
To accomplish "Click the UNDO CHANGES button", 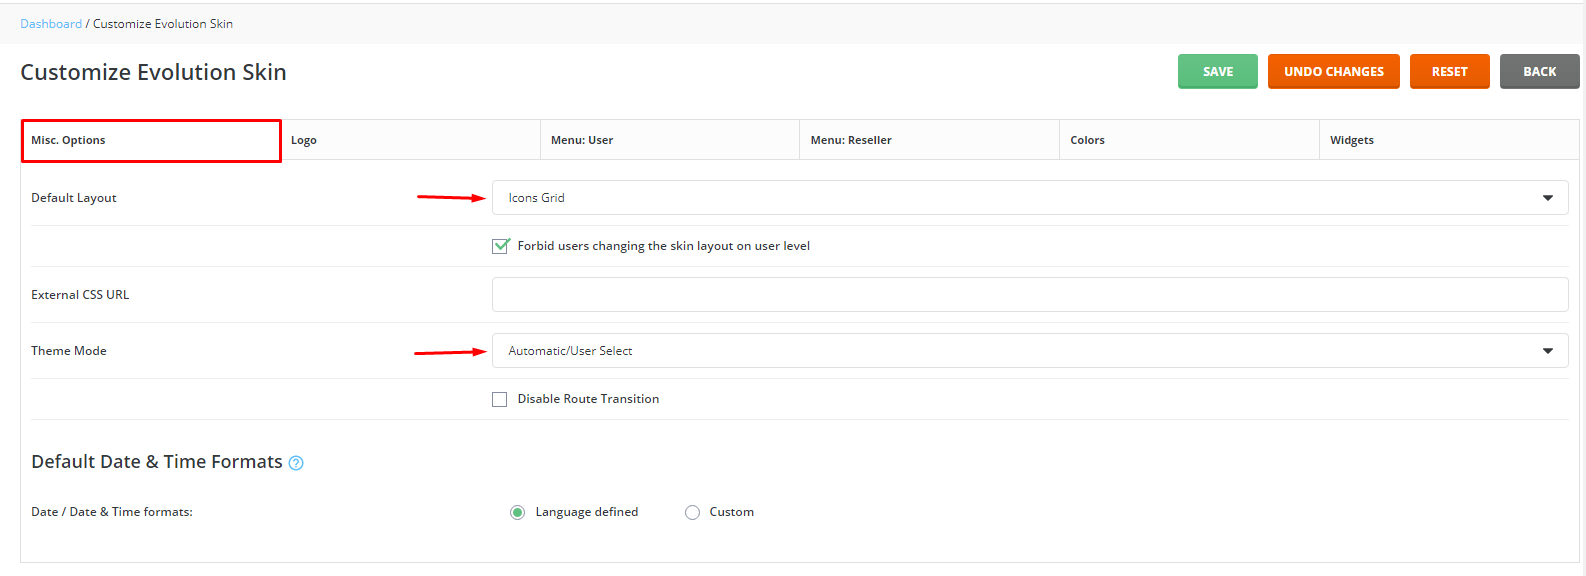I will [1334, 72].
